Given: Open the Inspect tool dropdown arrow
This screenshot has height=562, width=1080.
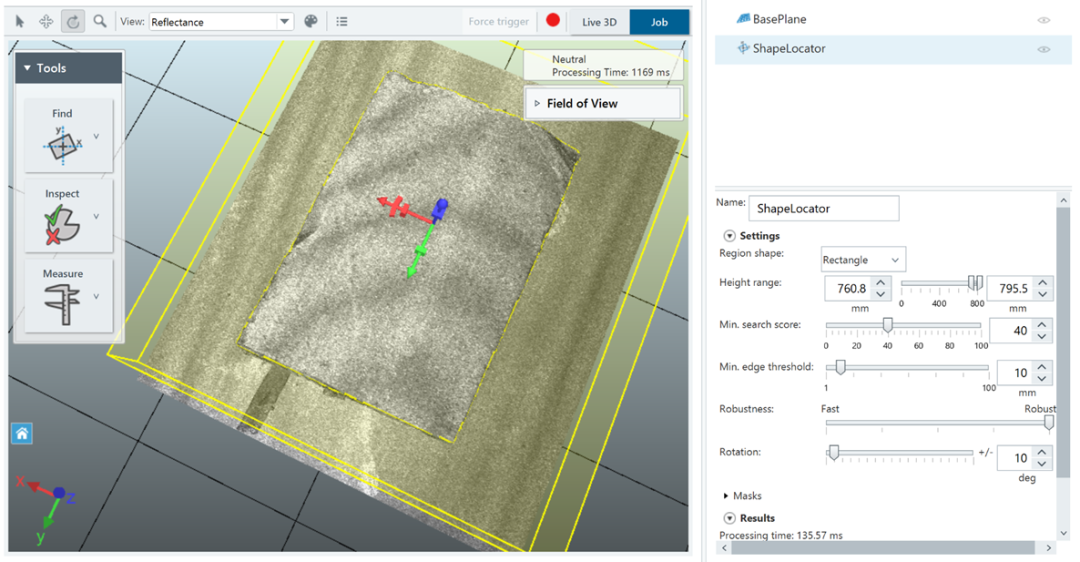Looking at the screenshot, I should pos(96,216).
